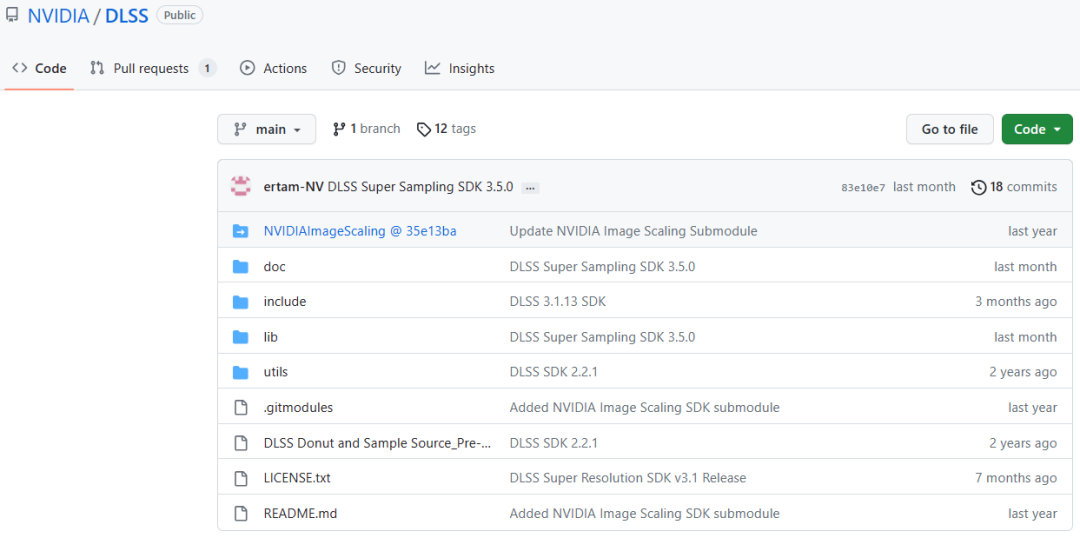Click the NVIDIAImageScaling submodule folder icon

click(240, 231)
